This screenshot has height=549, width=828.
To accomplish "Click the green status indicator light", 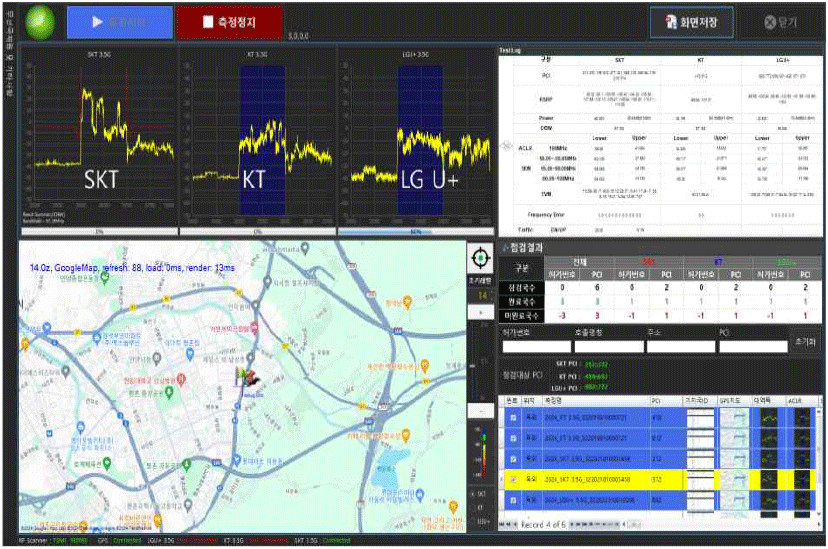I will (40, 22).
